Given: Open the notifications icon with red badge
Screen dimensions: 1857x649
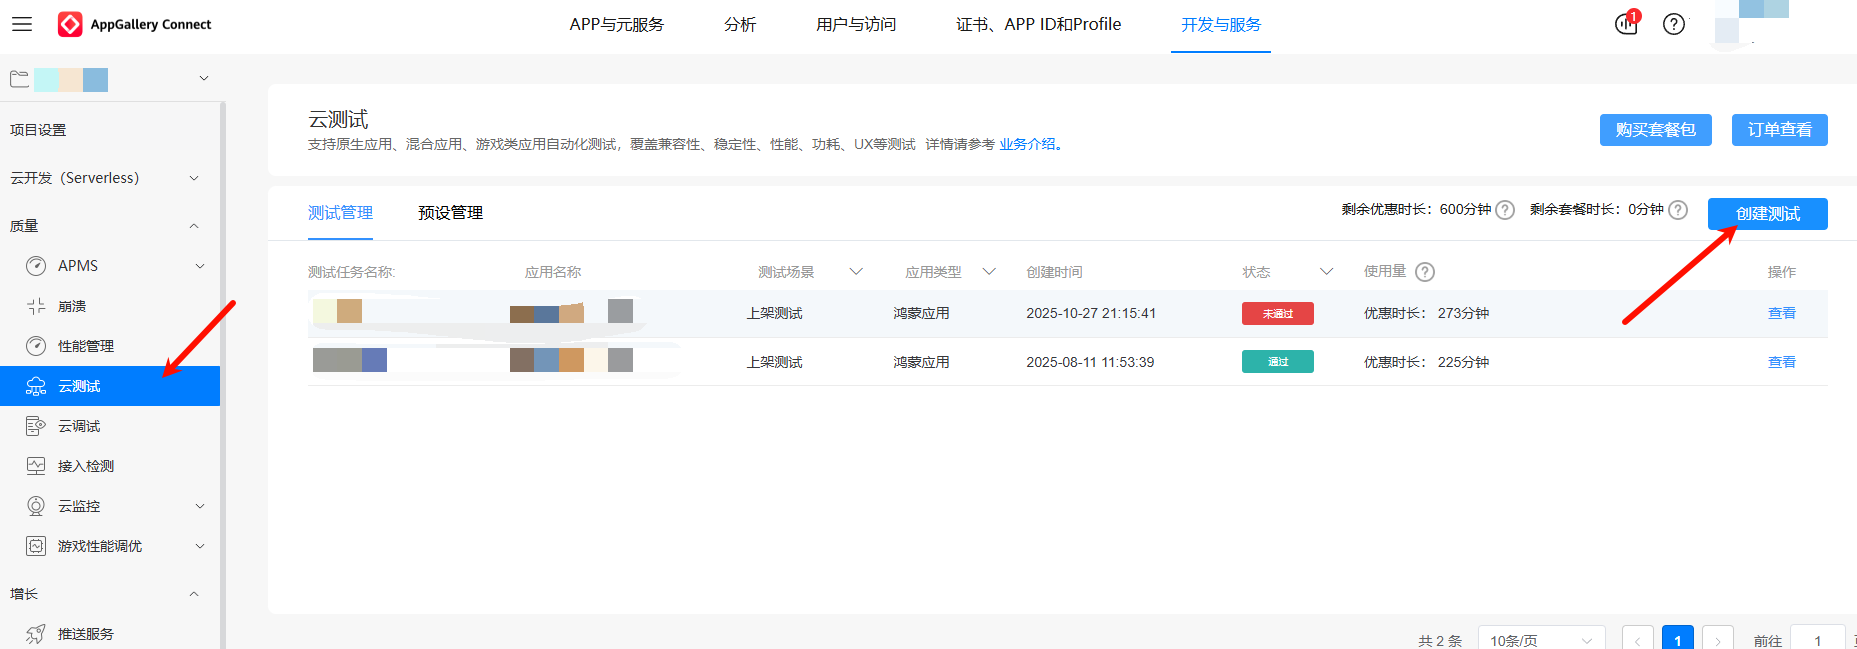Looking at the screenshot, I should pyautogui.click(x=1626, y=24).
